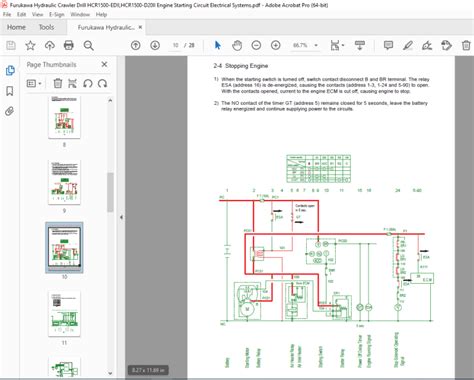Add a comment with the speech bubble icon
The image size is (474, 380).
[388, 45]
